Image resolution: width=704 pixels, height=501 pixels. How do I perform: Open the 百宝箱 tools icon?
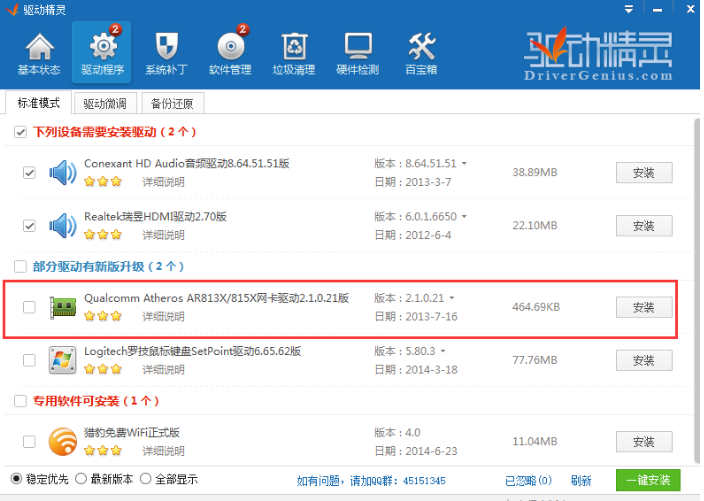421,47
